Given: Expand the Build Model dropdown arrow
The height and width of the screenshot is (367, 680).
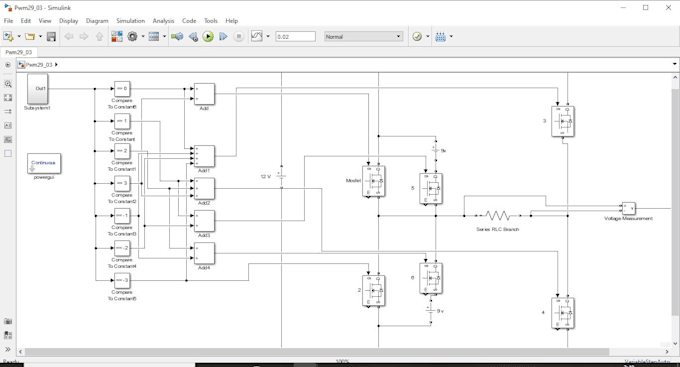Looking at the screenshot, I should (451, 36).
